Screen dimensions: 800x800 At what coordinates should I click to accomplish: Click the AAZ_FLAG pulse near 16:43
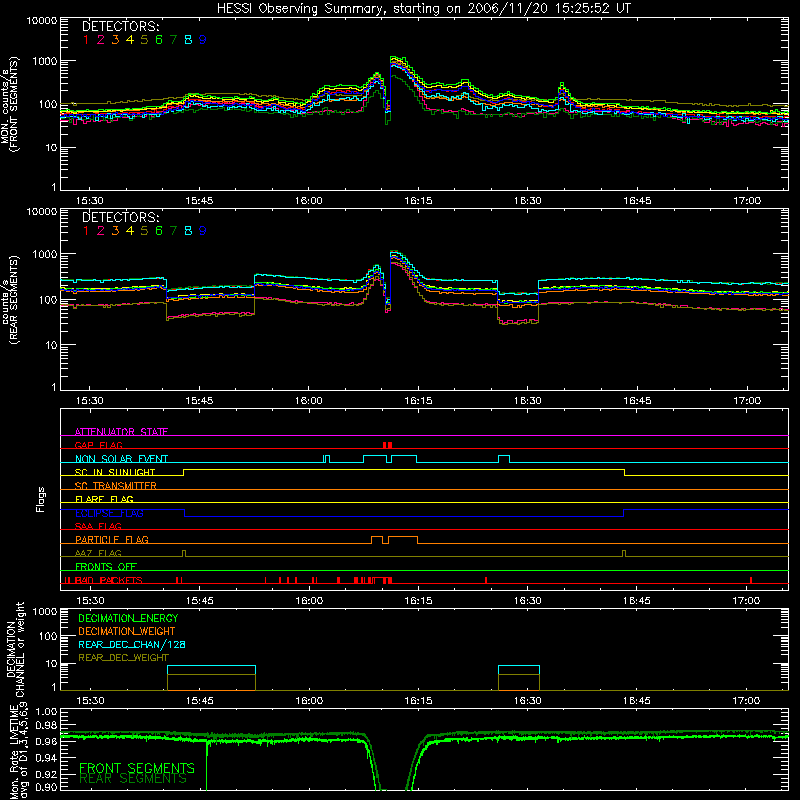[x=624, y=553]
